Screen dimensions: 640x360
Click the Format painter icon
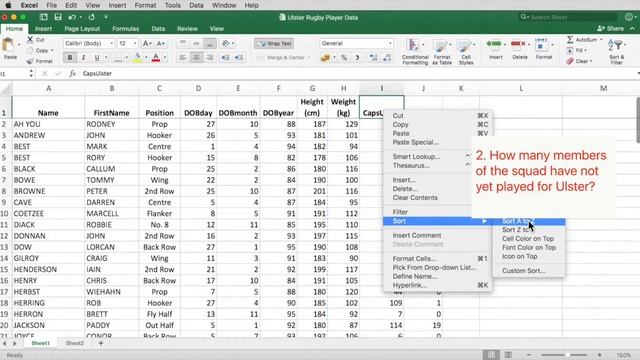(x=30, y=61)
